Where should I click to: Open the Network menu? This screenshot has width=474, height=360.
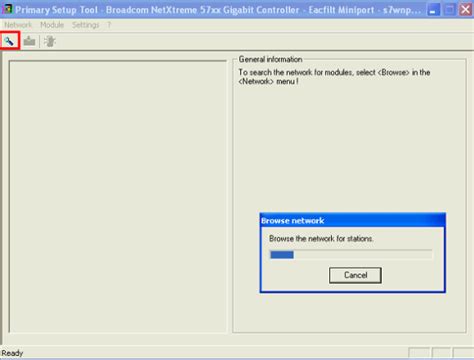(18, 25)
